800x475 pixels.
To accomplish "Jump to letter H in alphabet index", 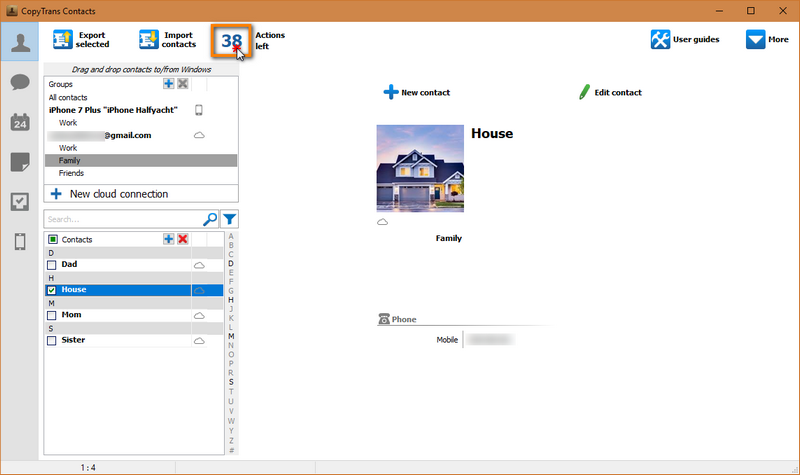I will point(231,300).
